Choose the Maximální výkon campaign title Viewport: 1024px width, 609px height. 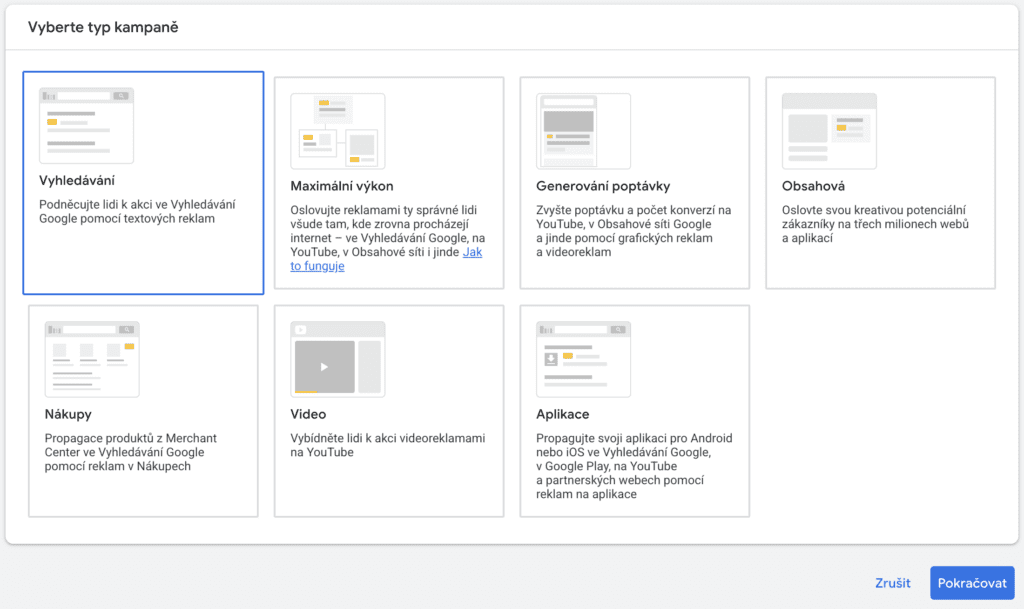[x=342, y=186]
